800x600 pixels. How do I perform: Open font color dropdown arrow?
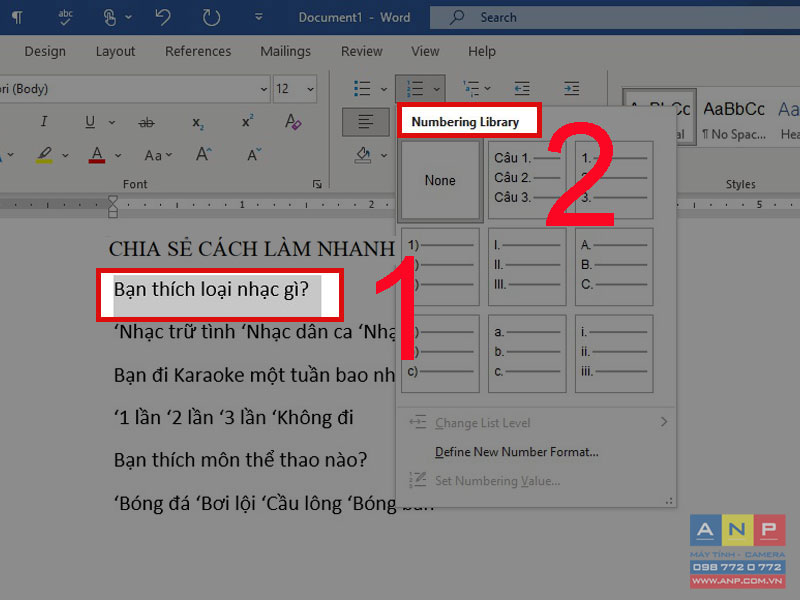[x=118, y=155]
